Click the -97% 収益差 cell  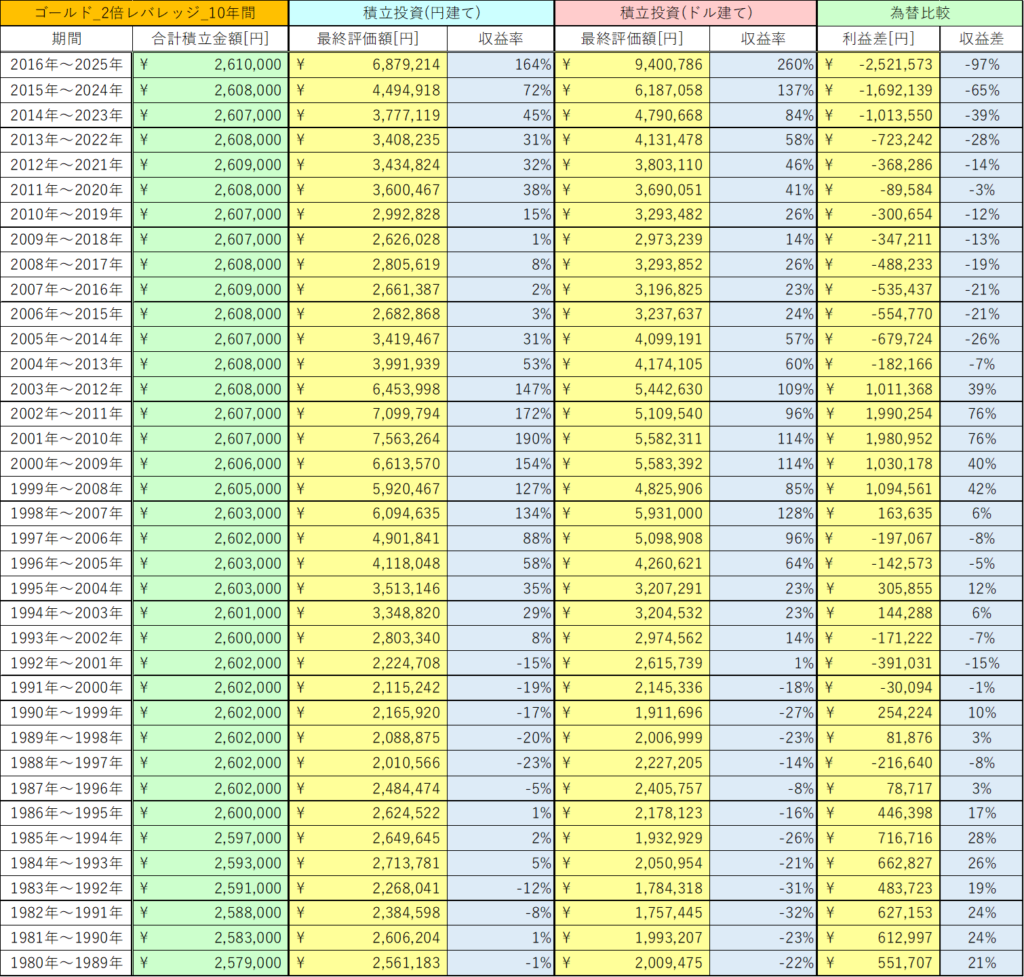(x=981, y=65)
